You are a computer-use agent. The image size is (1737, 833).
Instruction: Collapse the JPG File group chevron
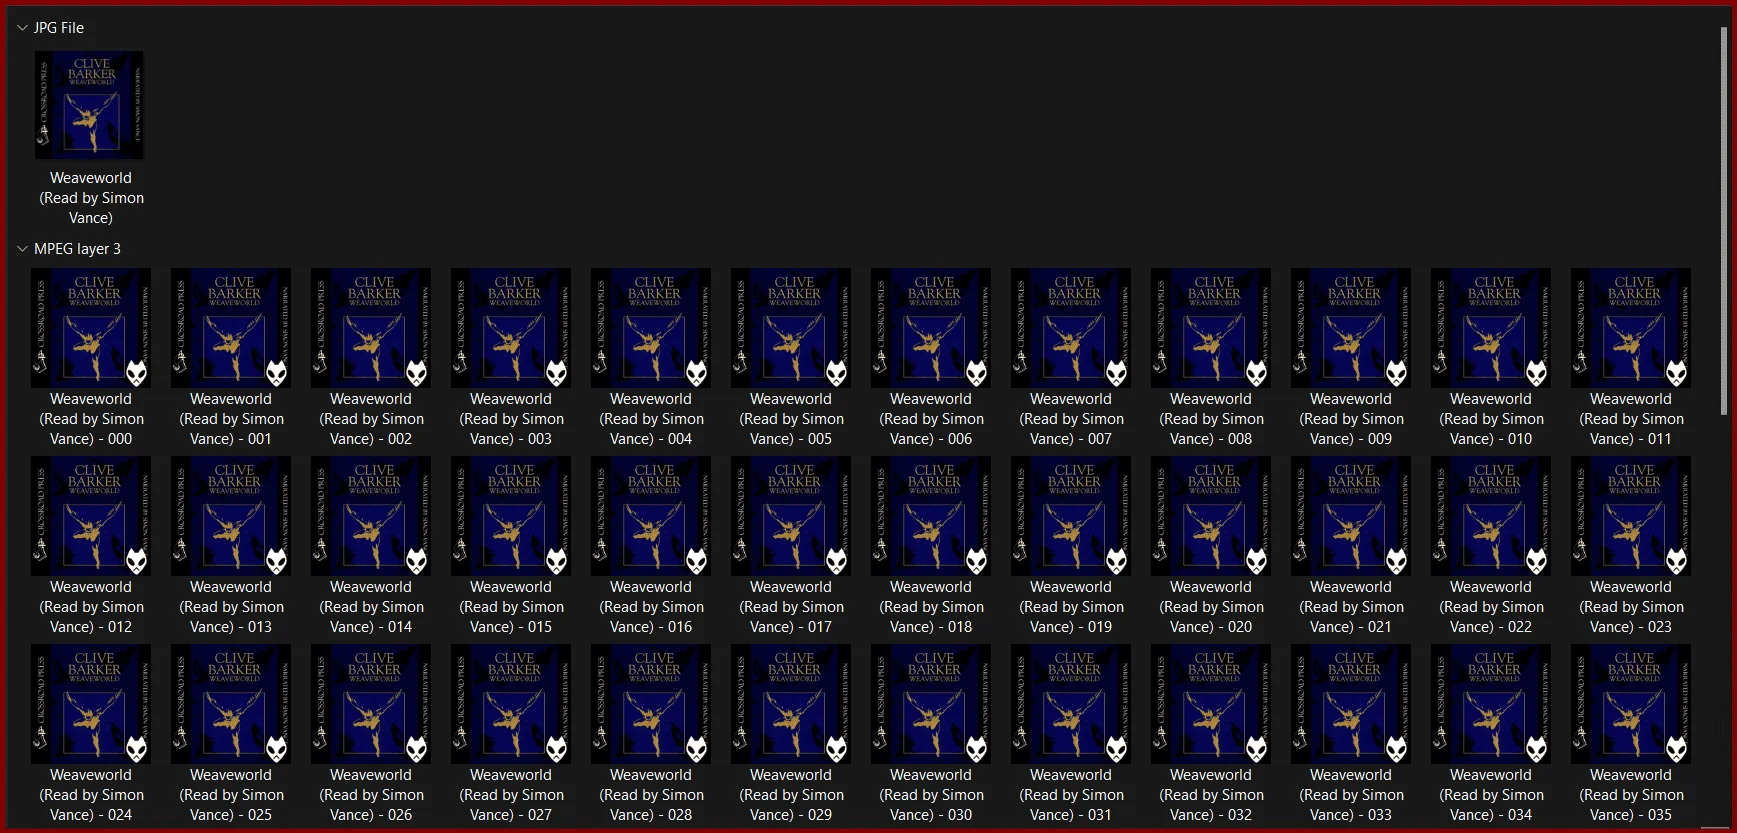coord(22,28)
